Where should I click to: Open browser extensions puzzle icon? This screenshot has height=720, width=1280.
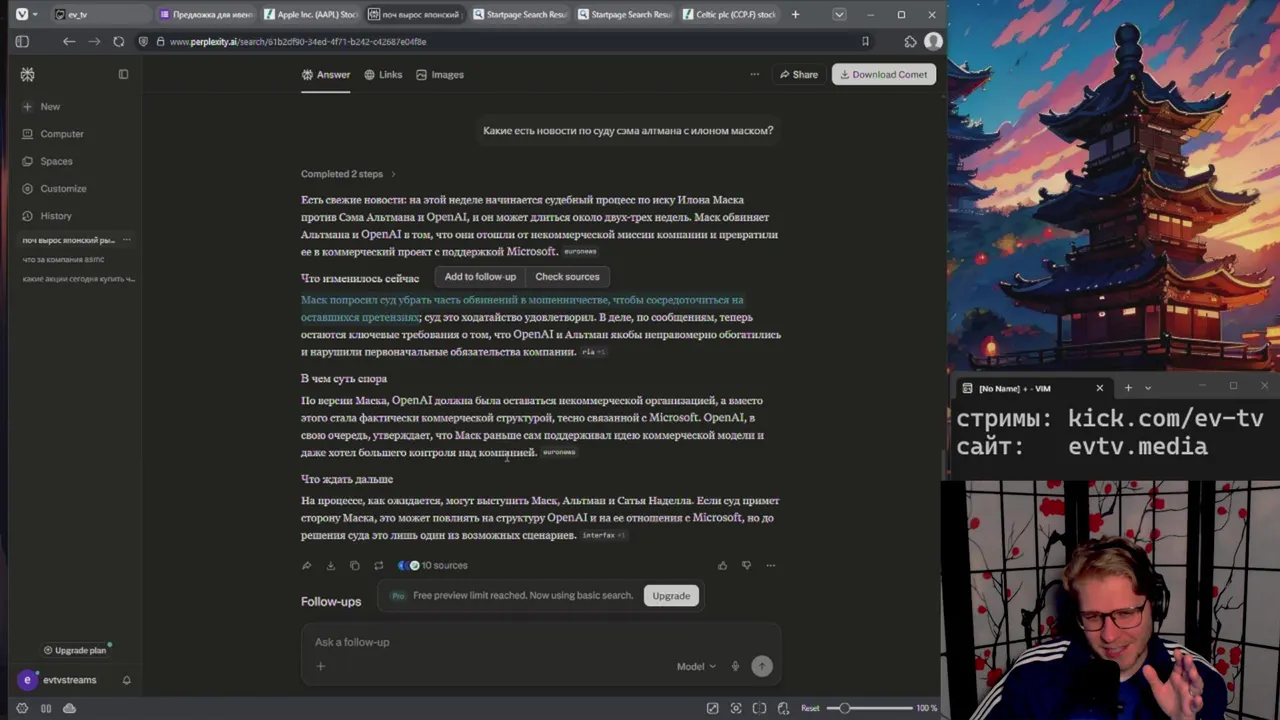[x=910, y=42]
